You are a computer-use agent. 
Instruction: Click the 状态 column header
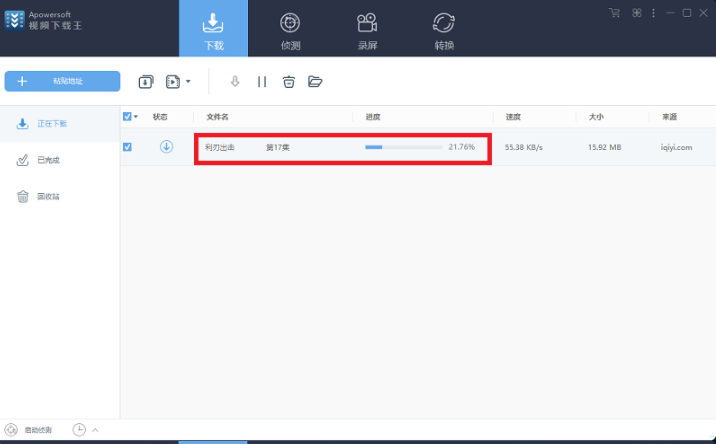(x=160, y=117)
